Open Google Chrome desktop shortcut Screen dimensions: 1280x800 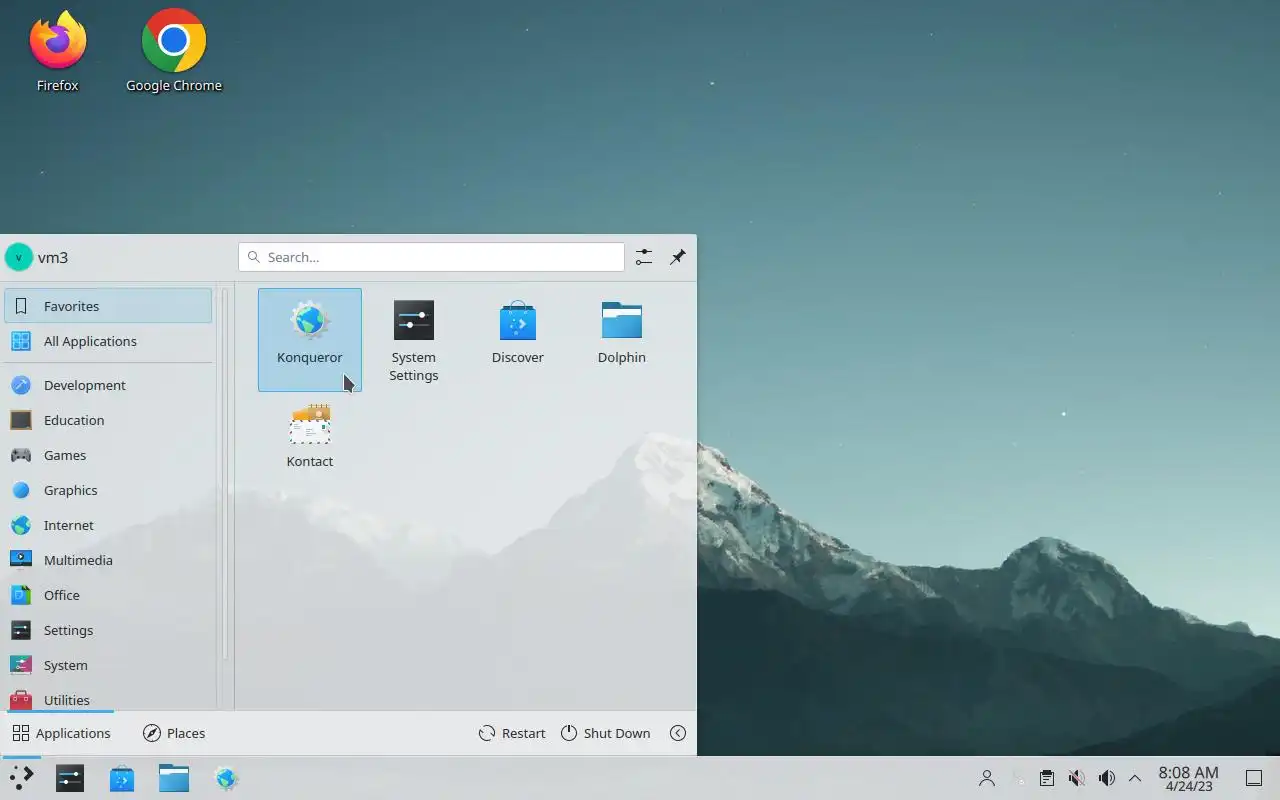174,51
